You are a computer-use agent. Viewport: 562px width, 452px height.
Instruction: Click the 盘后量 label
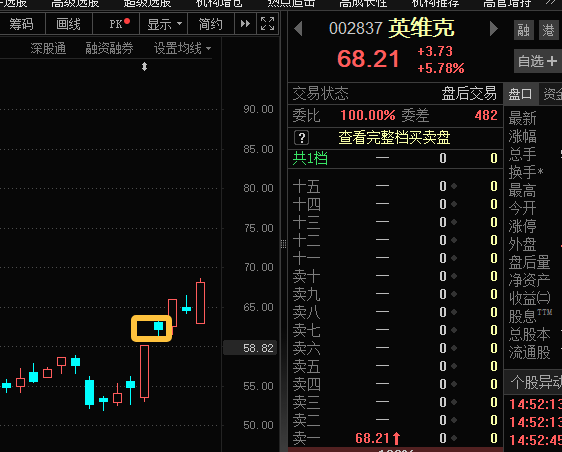click(x=529, y=262)
